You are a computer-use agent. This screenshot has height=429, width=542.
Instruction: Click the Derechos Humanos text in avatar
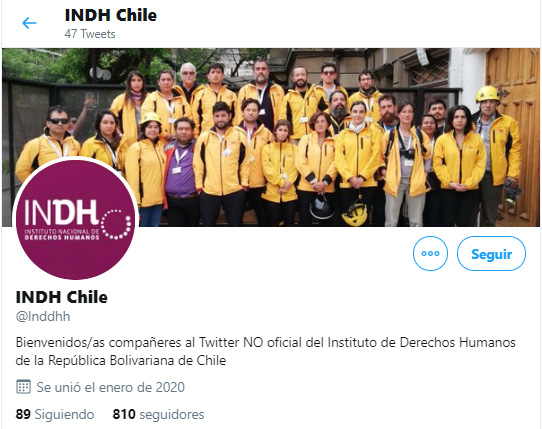pos(62,238)
